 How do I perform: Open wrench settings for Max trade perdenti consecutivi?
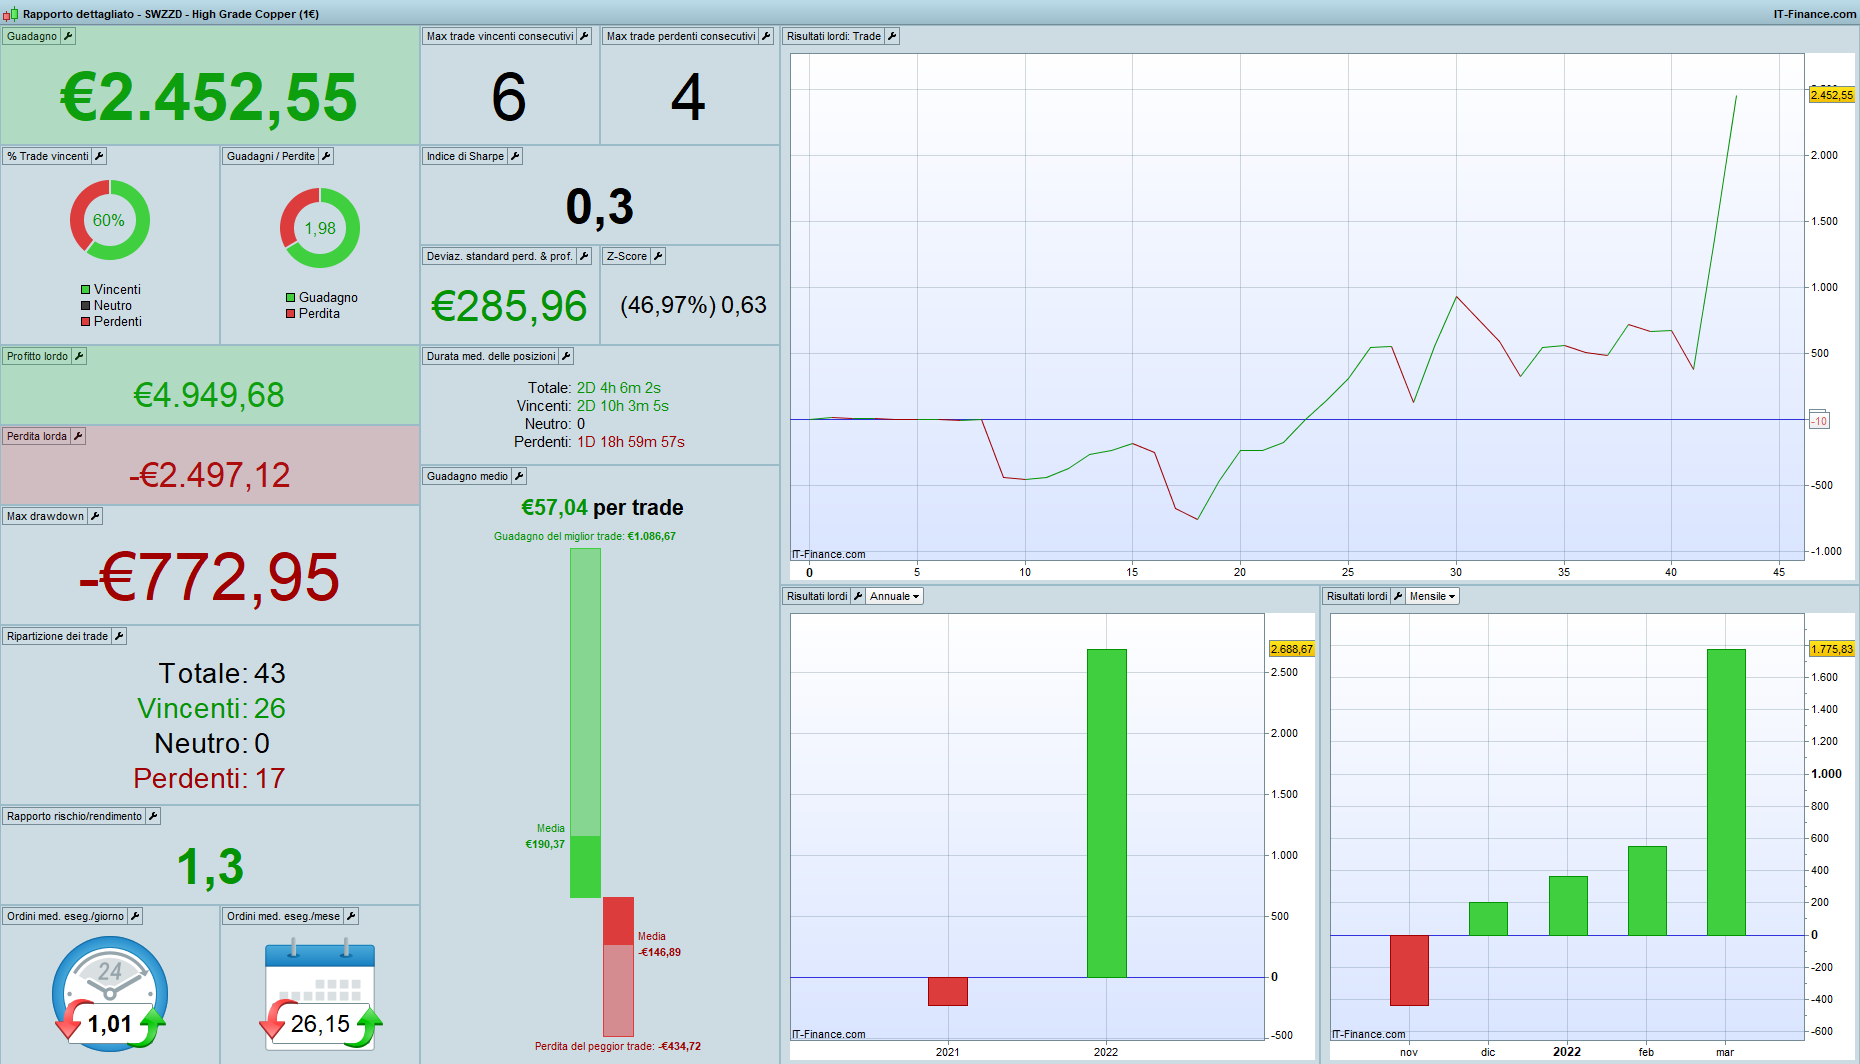tap(766, 36)
